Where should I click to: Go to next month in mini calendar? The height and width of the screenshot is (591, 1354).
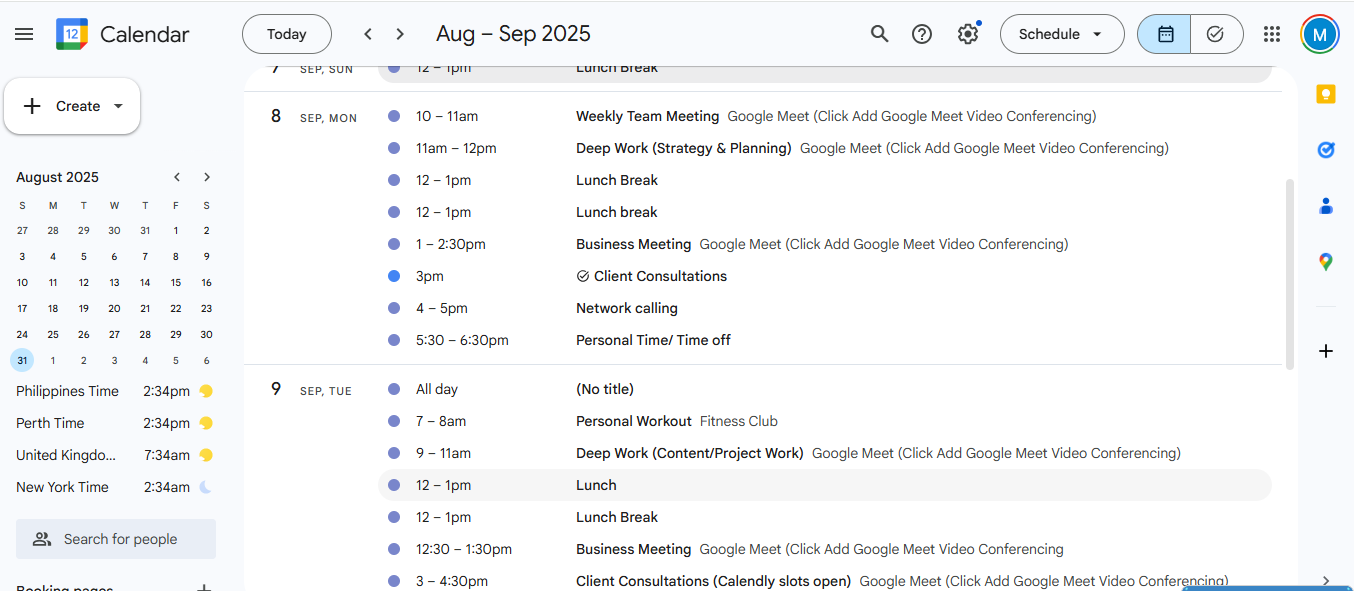(x=207, y=178)
